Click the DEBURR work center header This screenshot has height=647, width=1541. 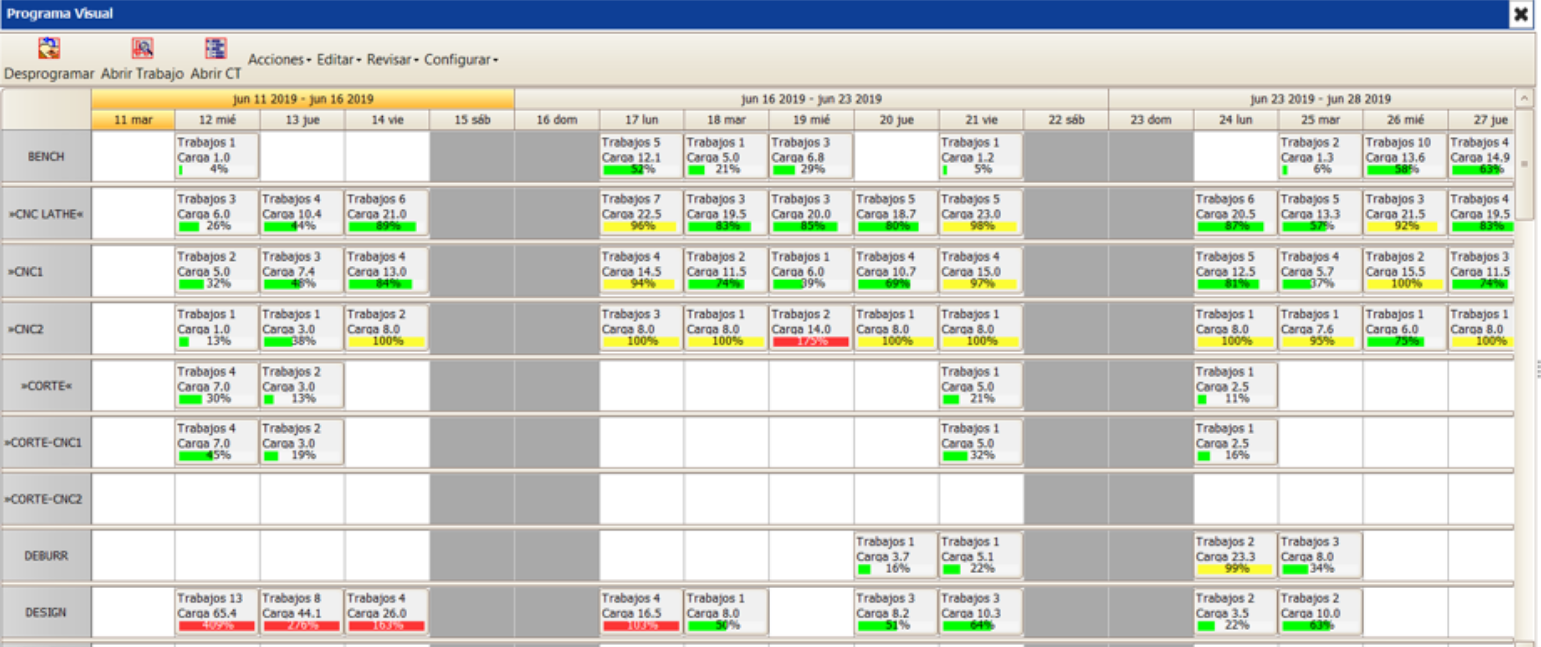tap(46, 556)
